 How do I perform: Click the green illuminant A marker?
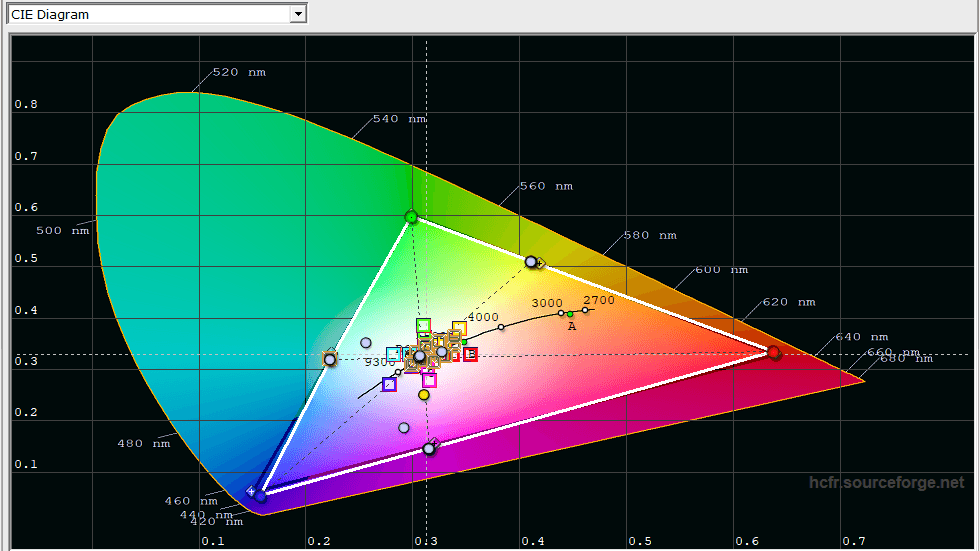571,315
